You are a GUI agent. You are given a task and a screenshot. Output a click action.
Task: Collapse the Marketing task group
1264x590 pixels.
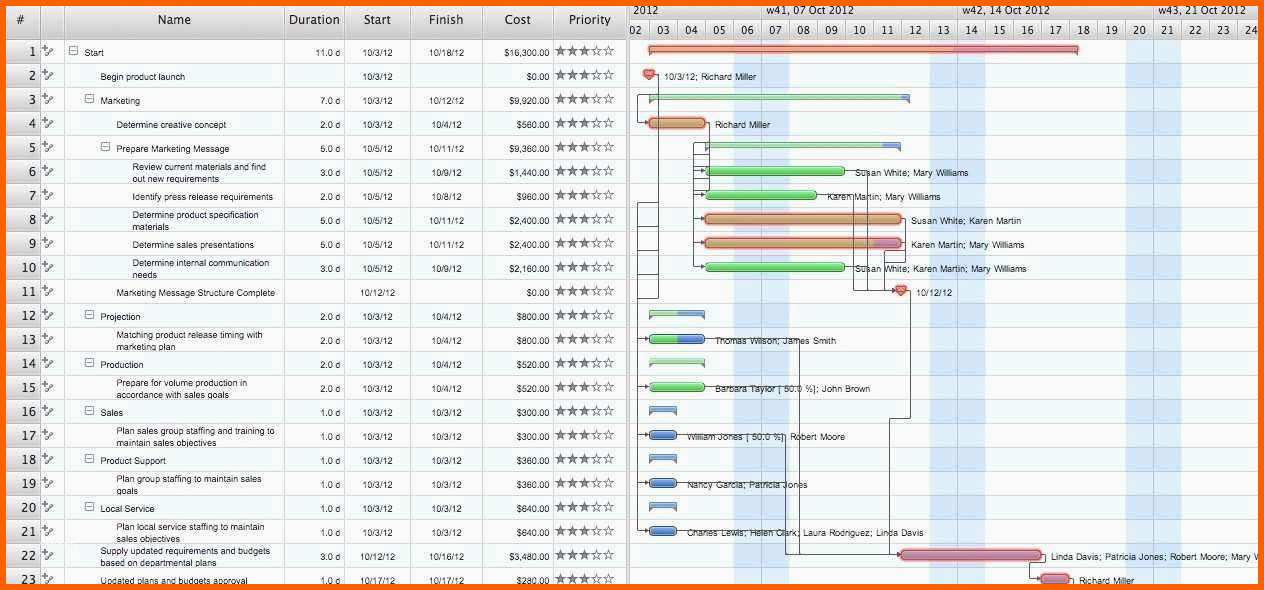(x=89, y=99)
